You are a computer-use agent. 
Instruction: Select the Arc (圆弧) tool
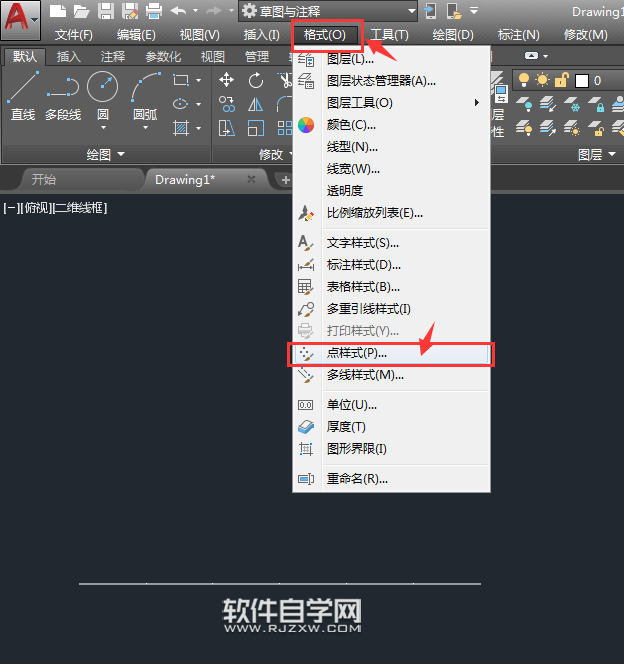[145, 97]
